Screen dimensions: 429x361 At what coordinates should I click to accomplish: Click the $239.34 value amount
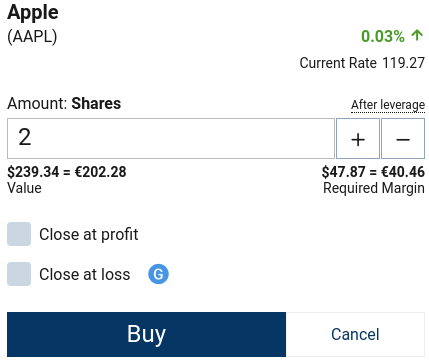pyautogui.click(x=33, y=172)
